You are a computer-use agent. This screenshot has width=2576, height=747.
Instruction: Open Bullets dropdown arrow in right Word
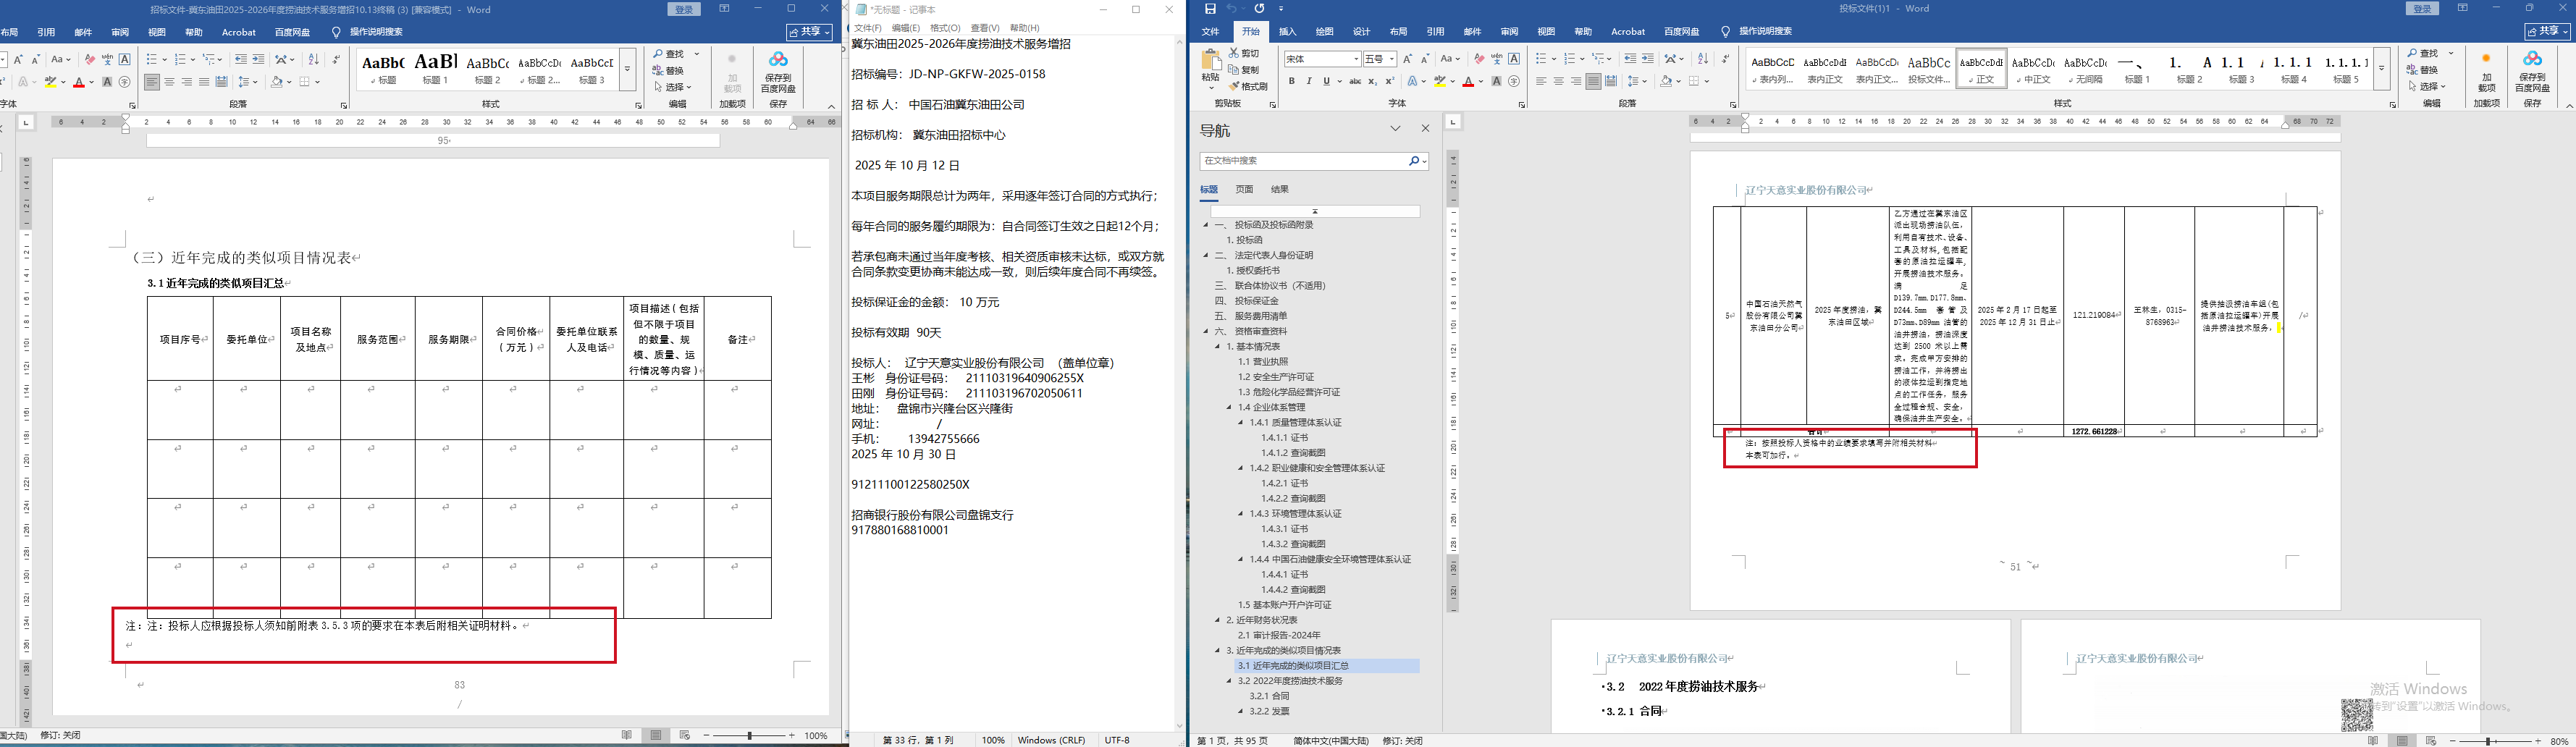(x=1553, y=59)
